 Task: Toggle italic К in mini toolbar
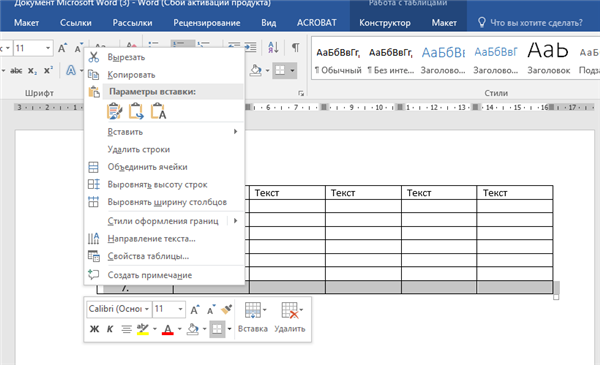tap(110, 329)
